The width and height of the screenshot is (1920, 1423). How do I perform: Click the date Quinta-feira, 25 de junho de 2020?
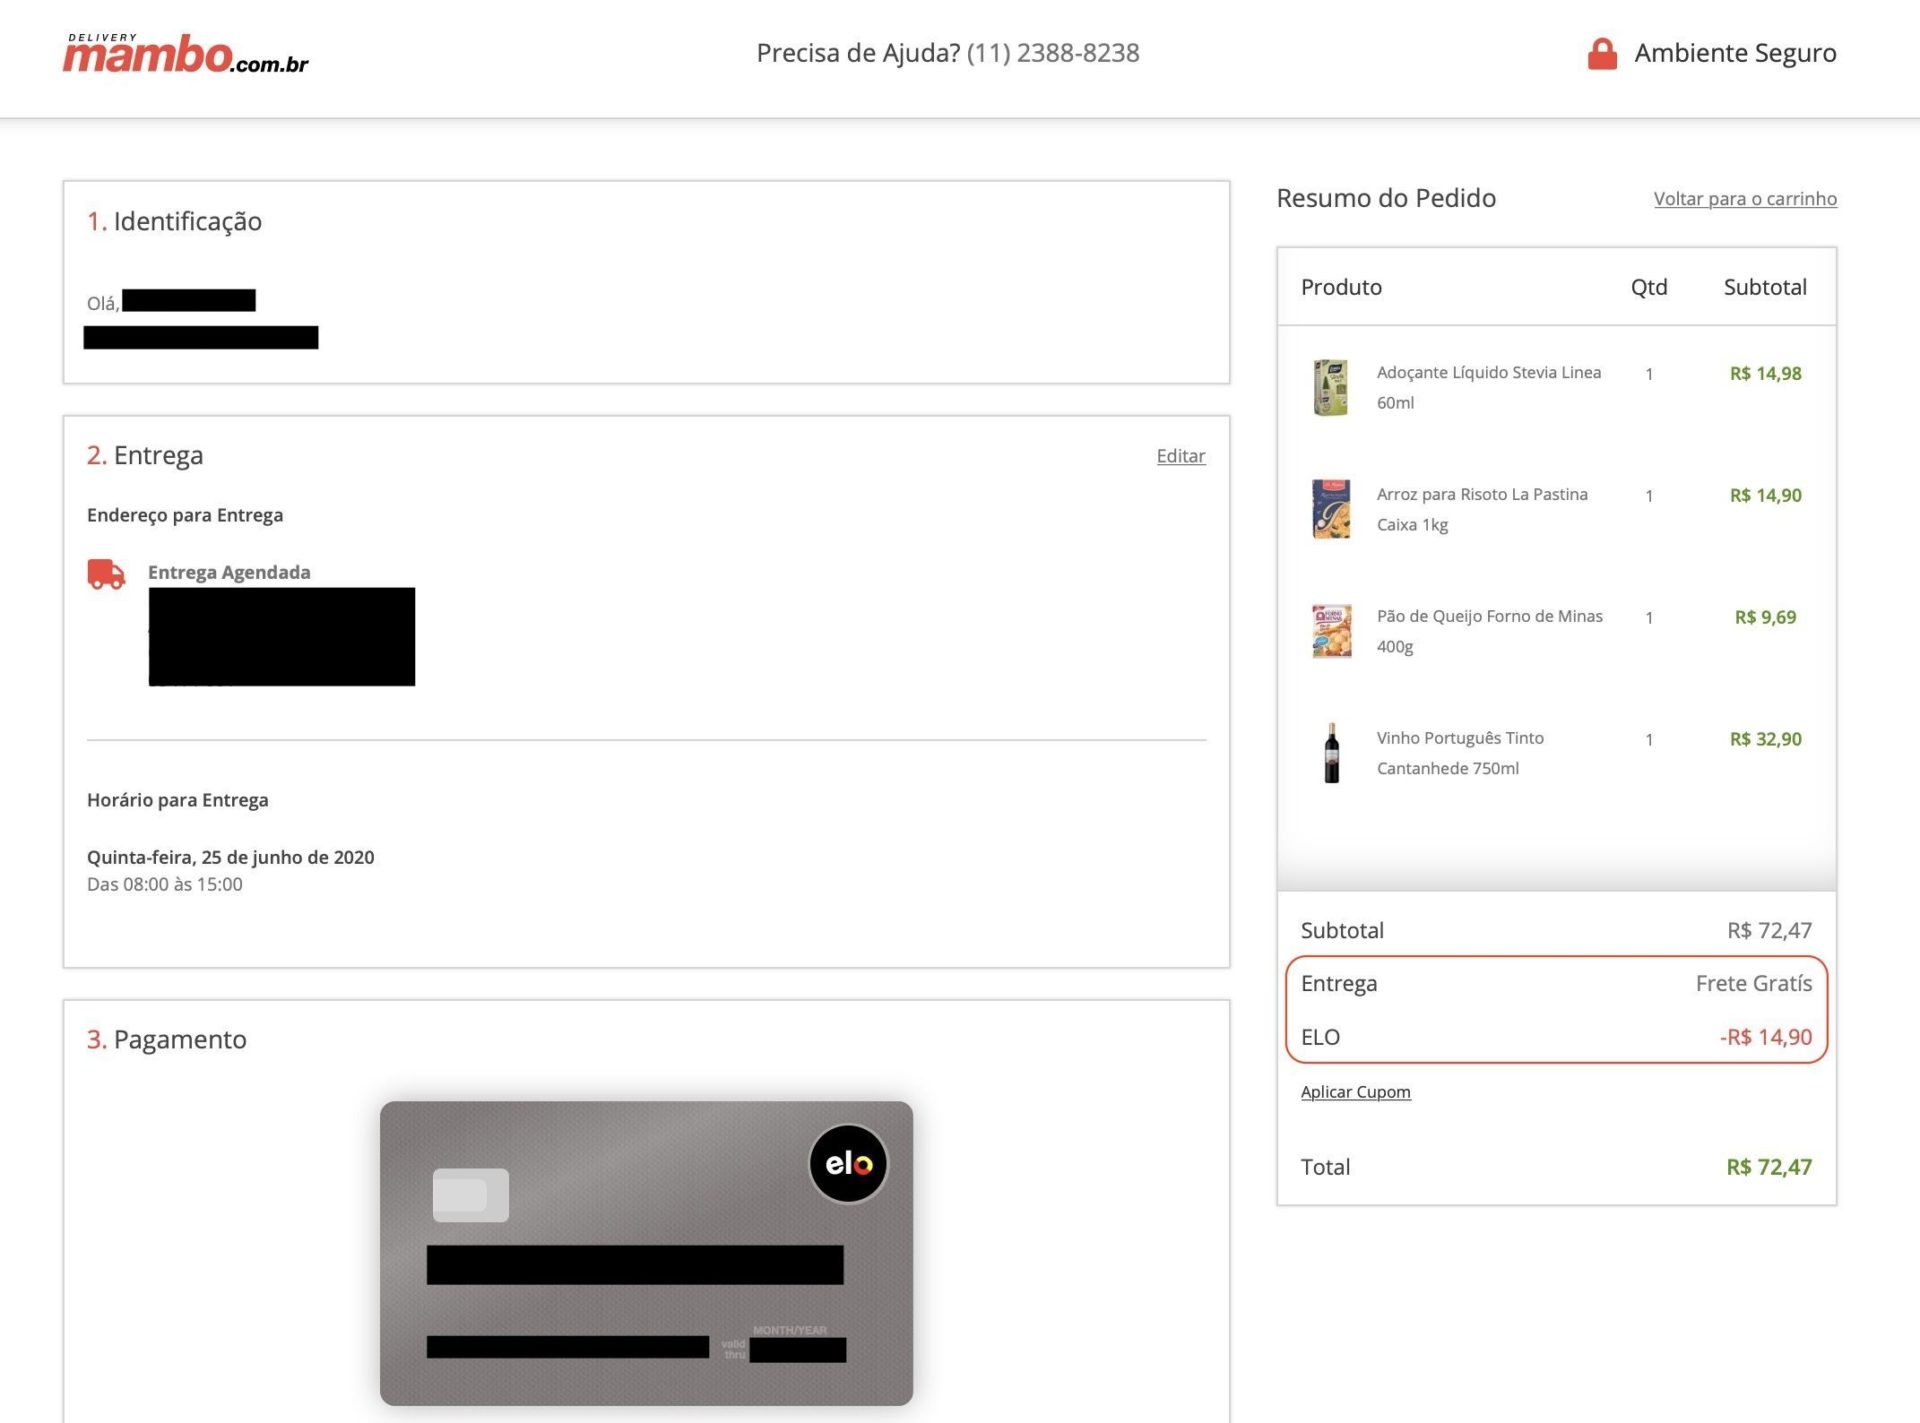230,857
